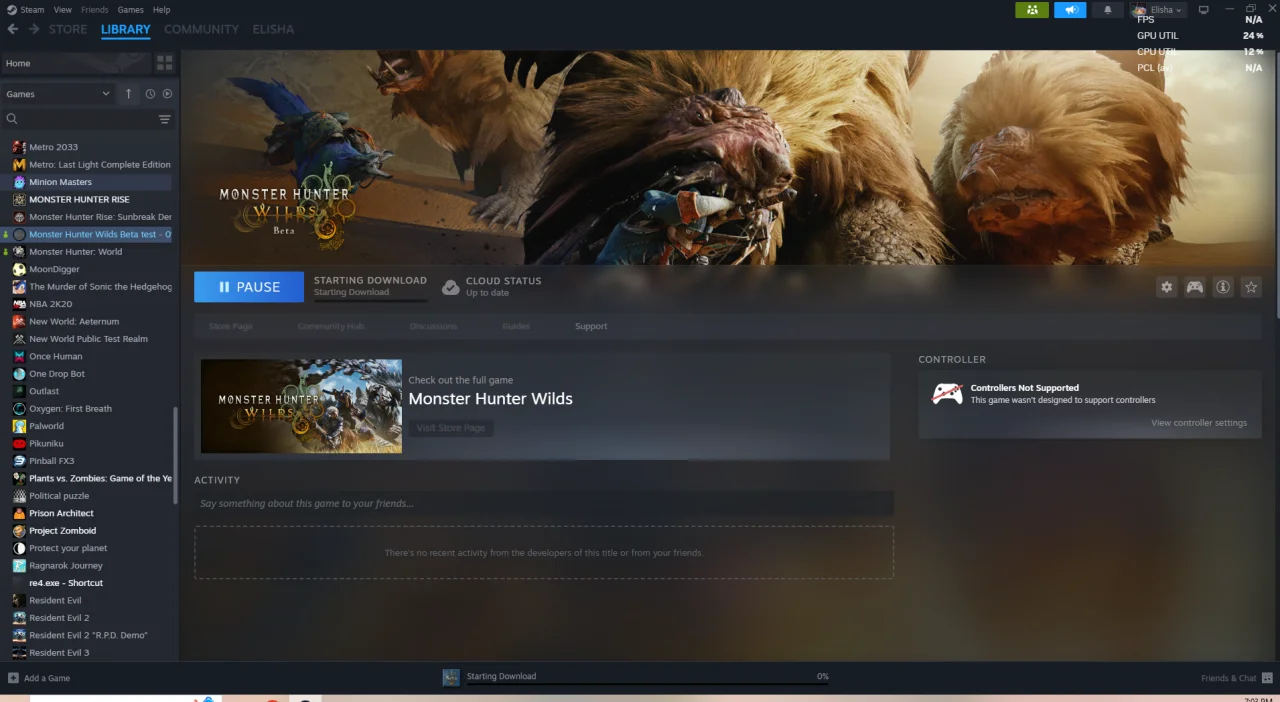Click Oxygen: First Breath game icon
This screenshot has width=1280, height=702.
click(19, 409)
